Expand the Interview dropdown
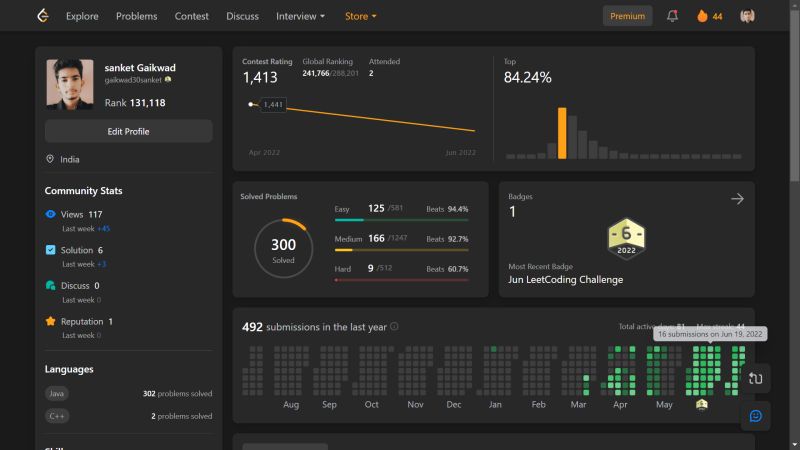 [300, 16]
